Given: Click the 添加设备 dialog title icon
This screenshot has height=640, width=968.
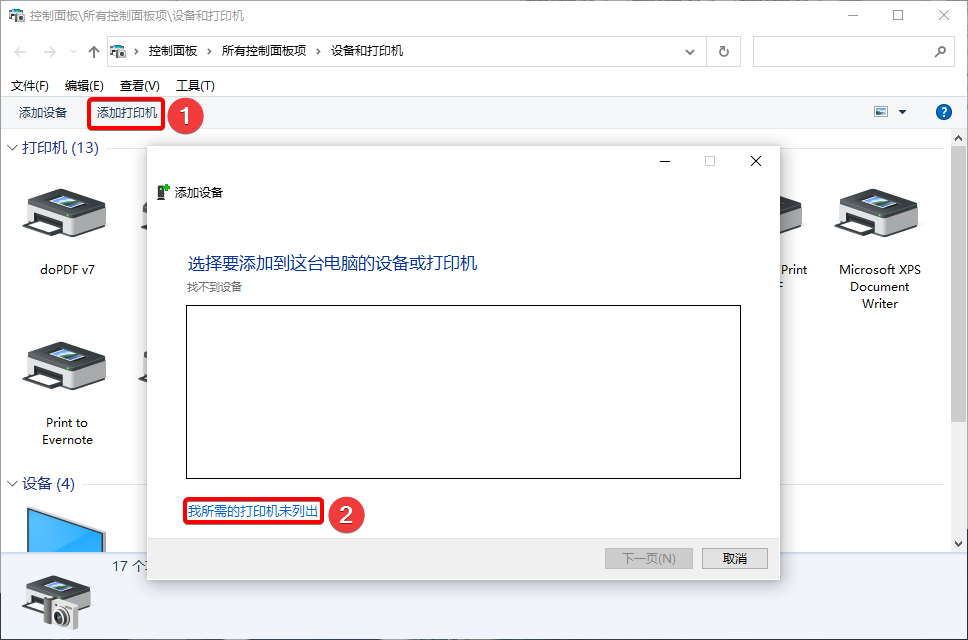Looking at the screenshot, I should (x=163, y=192).
